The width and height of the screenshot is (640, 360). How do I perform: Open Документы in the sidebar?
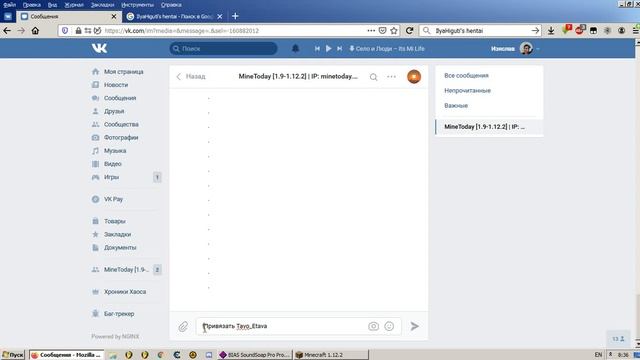[x=120, y=247]
